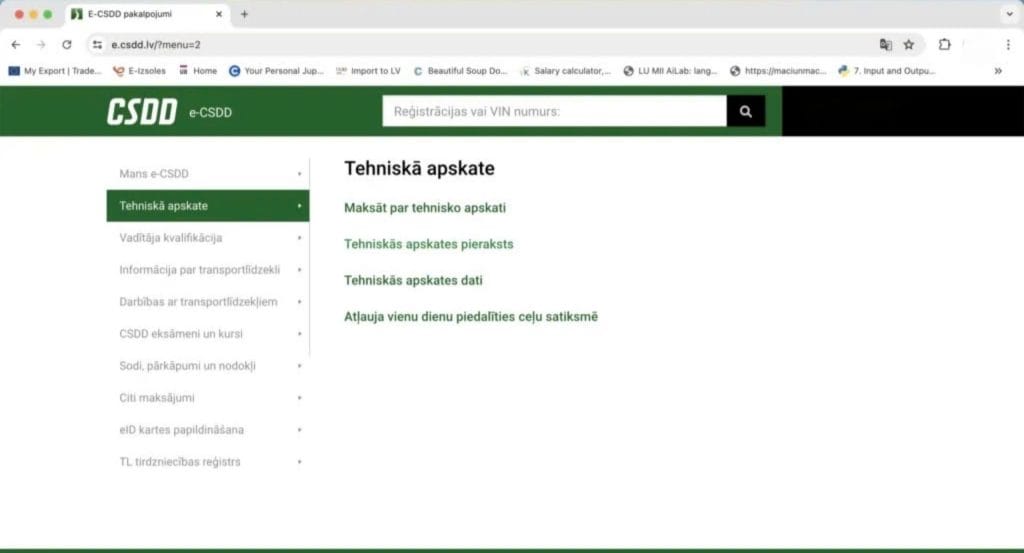Open new tab with plus icon
The image size is (1024, 553).
(x=244, y=14)
